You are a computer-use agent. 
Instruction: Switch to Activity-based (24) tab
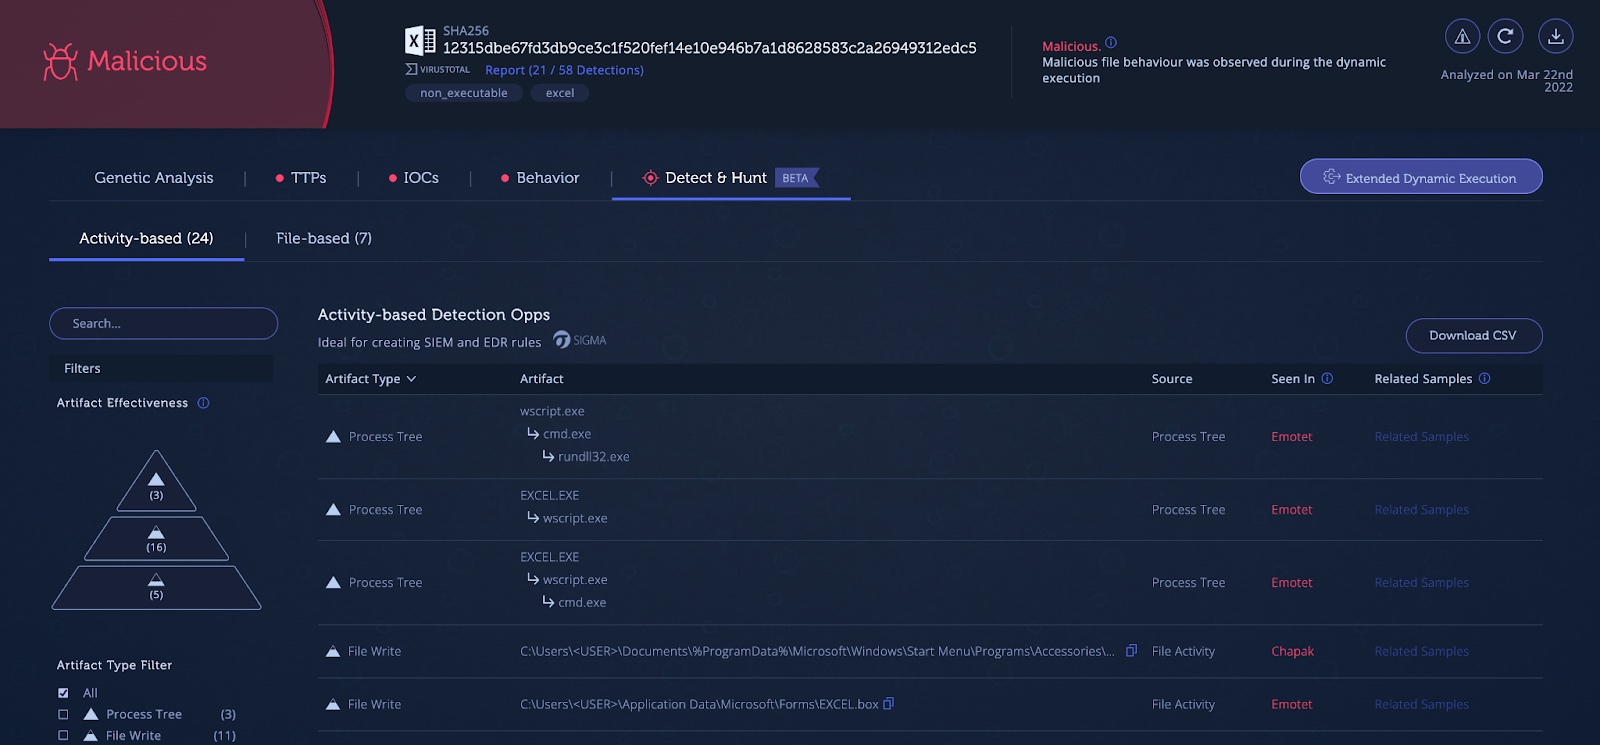(x=146, y=238)
